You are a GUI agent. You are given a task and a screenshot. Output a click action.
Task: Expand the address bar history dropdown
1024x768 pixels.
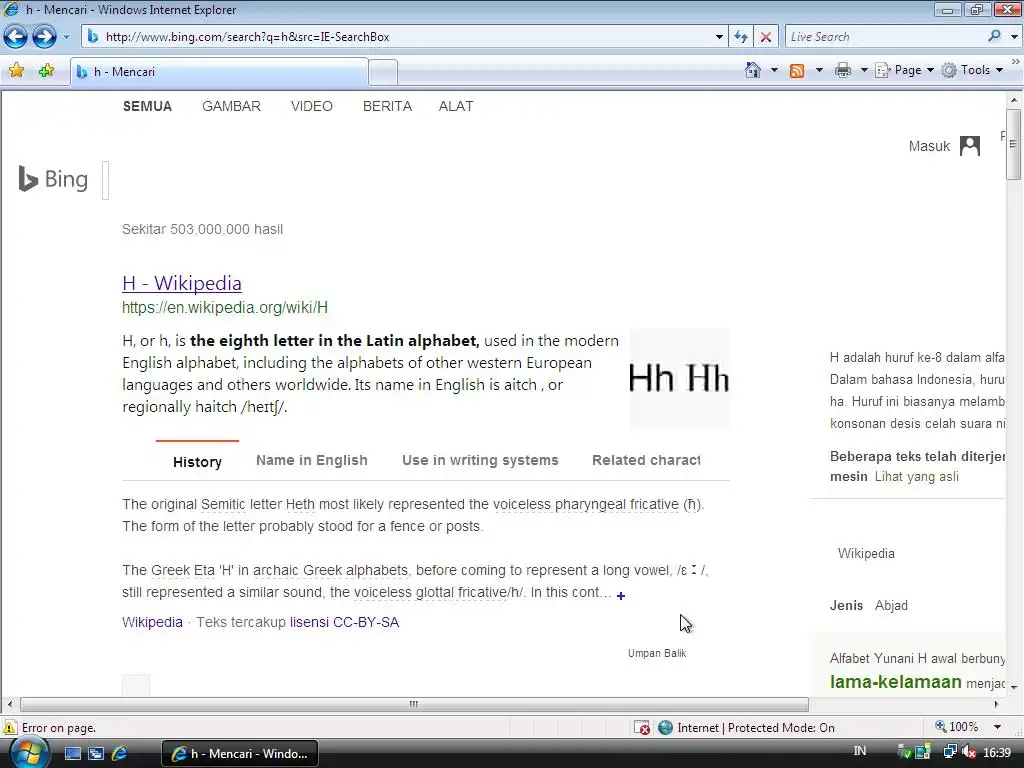click(719, 37)
